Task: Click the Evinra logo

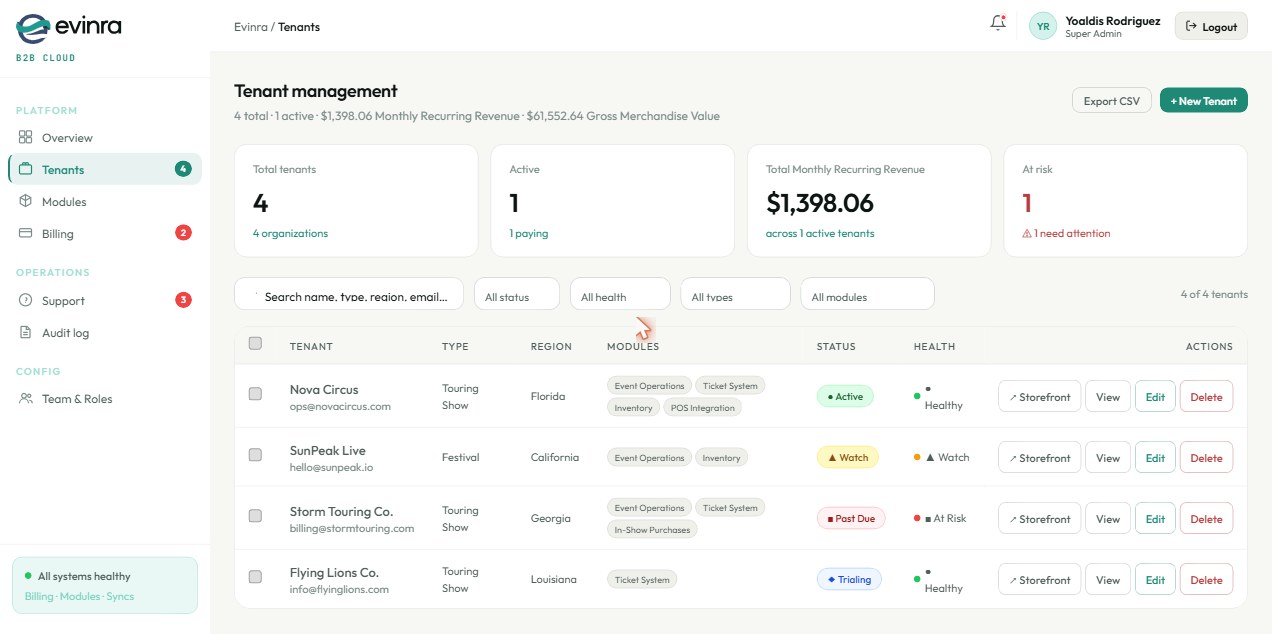Action: pos(68,28)
